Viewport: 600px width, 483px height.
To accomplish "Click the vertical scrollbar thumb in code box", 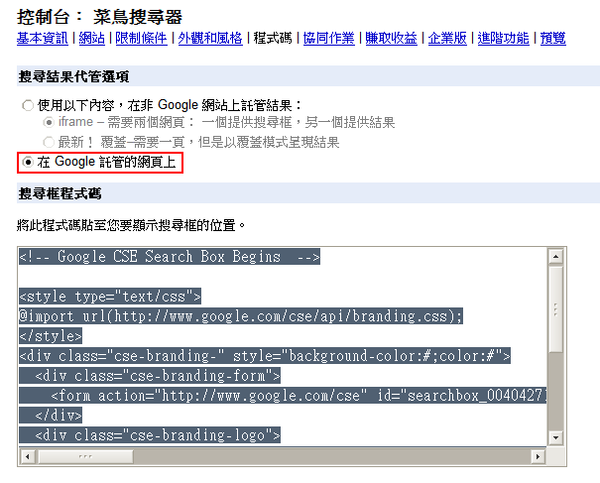I will click(x=555, y=309).
